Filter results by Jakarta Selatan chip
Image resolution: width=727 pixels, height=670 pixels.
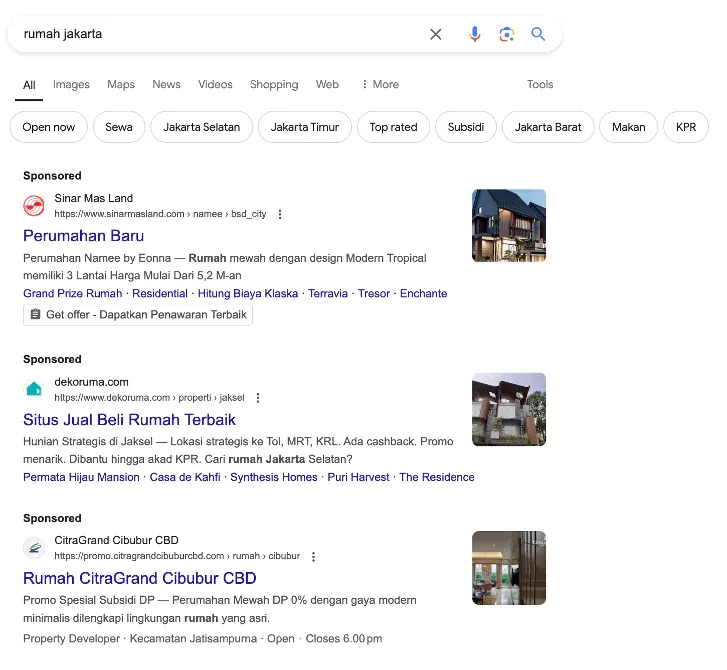[201, 127]
